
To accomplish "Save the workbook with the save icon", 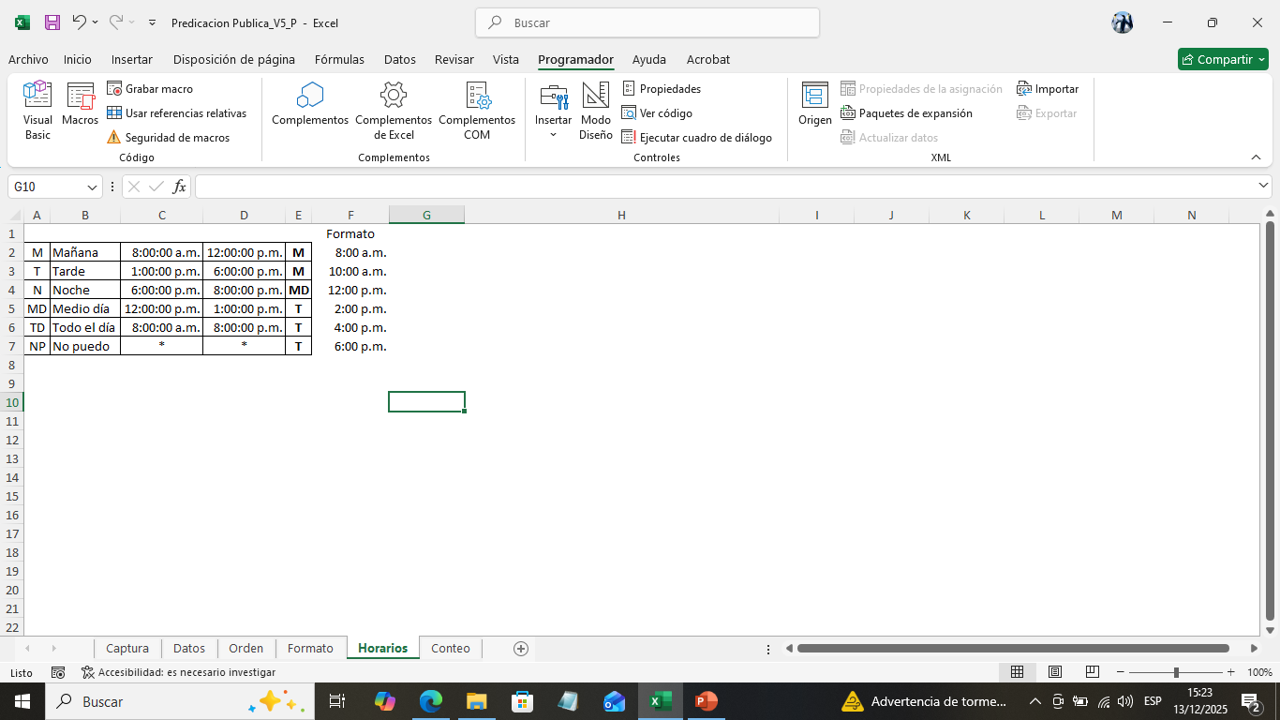I will coord(53,22).
